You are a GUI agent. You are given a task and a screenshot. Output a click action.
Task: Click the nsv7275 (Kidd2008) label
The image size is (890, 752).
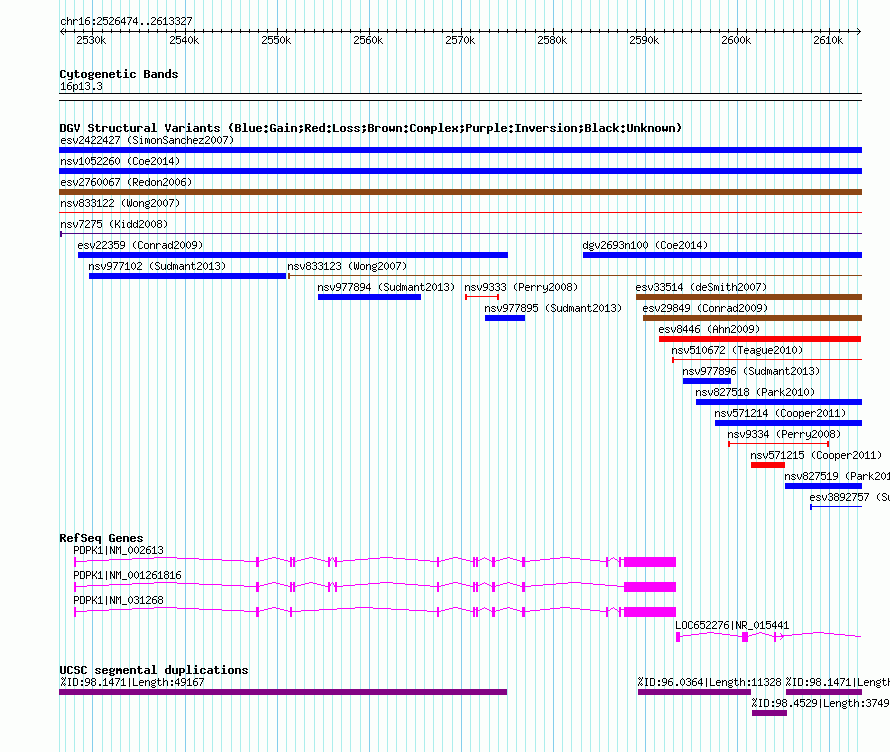point(114,224)
